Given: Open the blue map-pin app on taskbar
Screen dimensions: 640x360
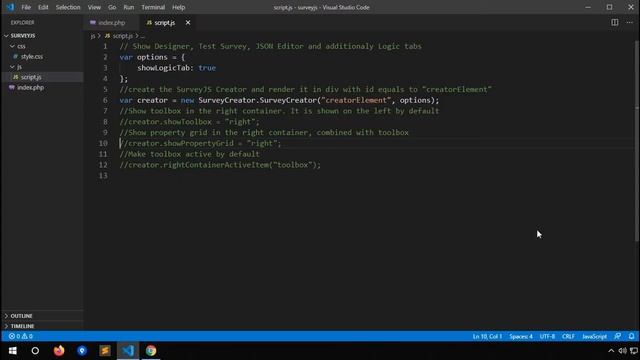Looking at the screenshot, I should point(82,351).
